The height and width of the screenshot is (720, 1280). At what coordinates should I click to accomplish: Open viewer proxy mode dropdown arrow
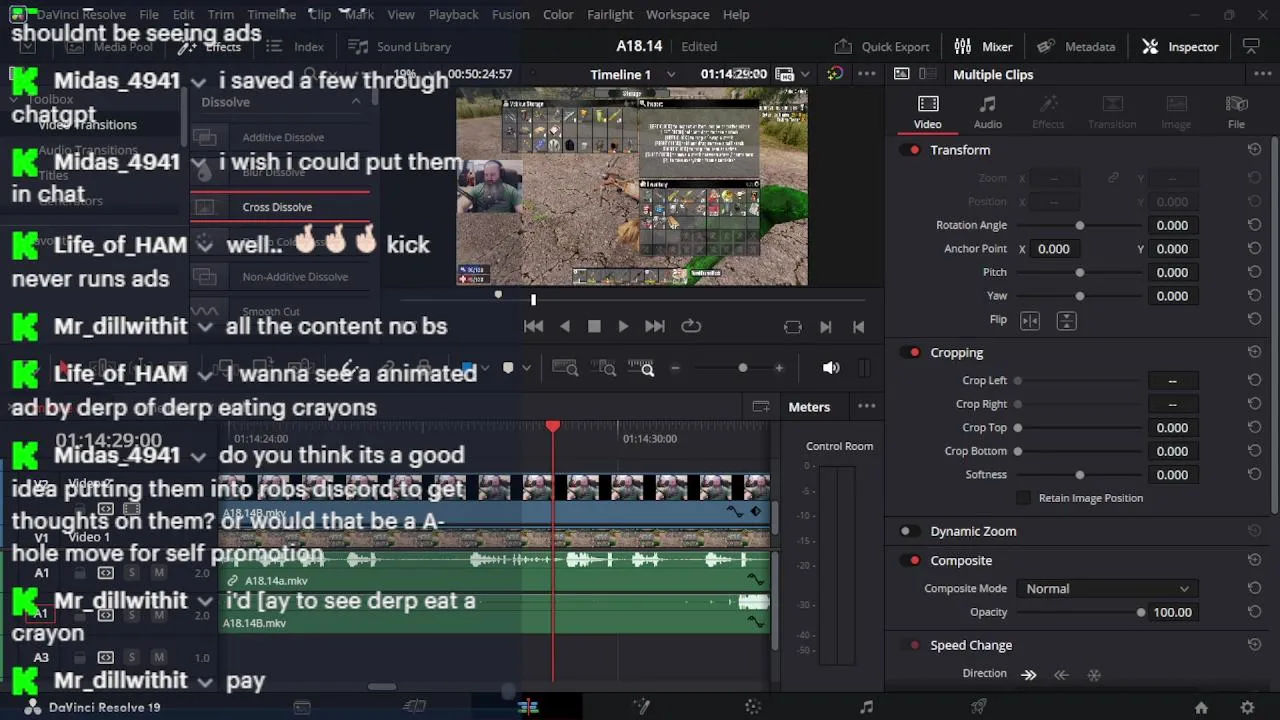(805, 74)
